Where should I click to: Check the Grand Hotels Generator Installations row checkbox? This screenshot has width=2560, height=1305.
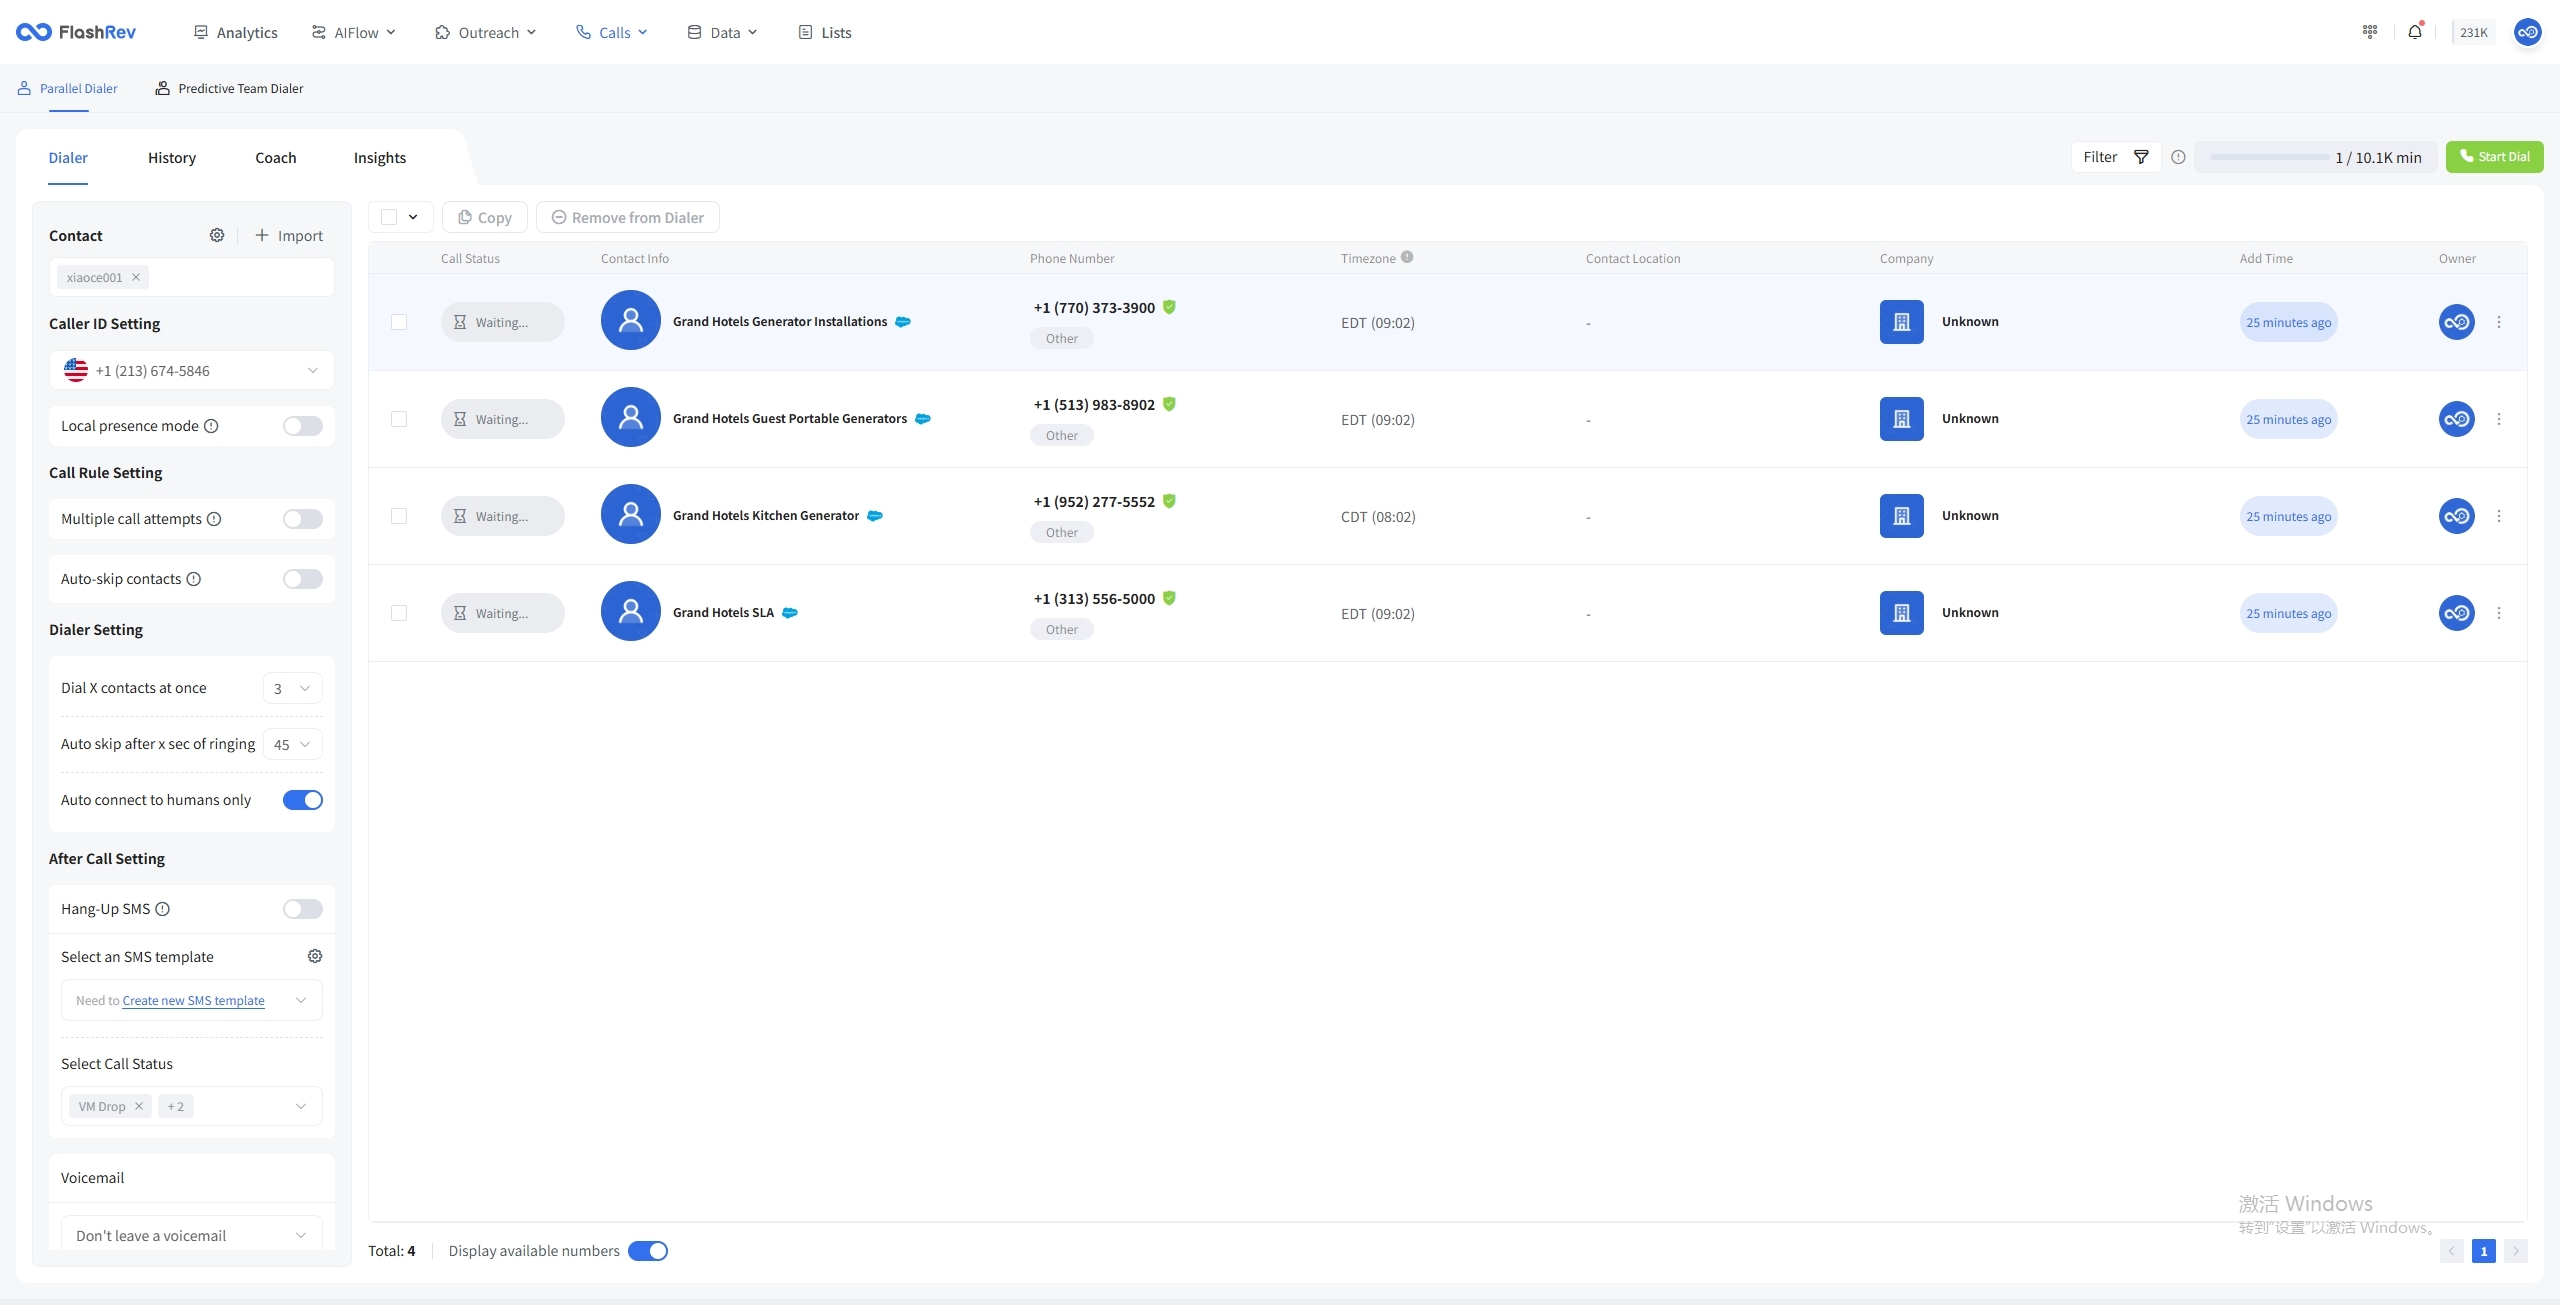click(x=399, y=322)
